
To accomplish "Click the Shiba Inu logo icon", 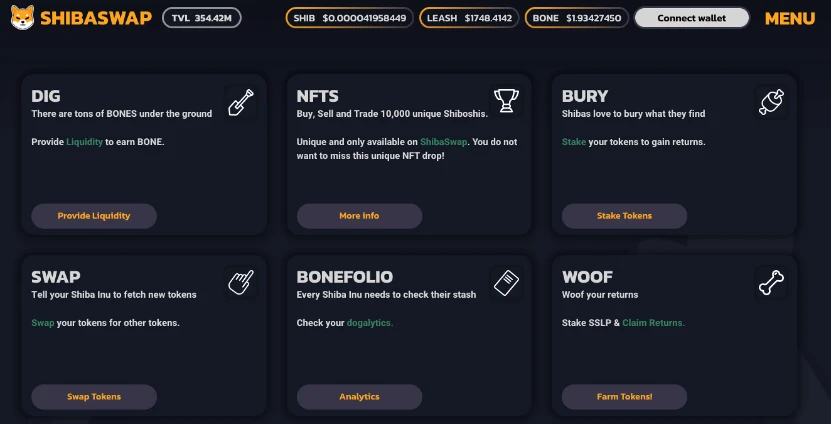I will point(20,18).
